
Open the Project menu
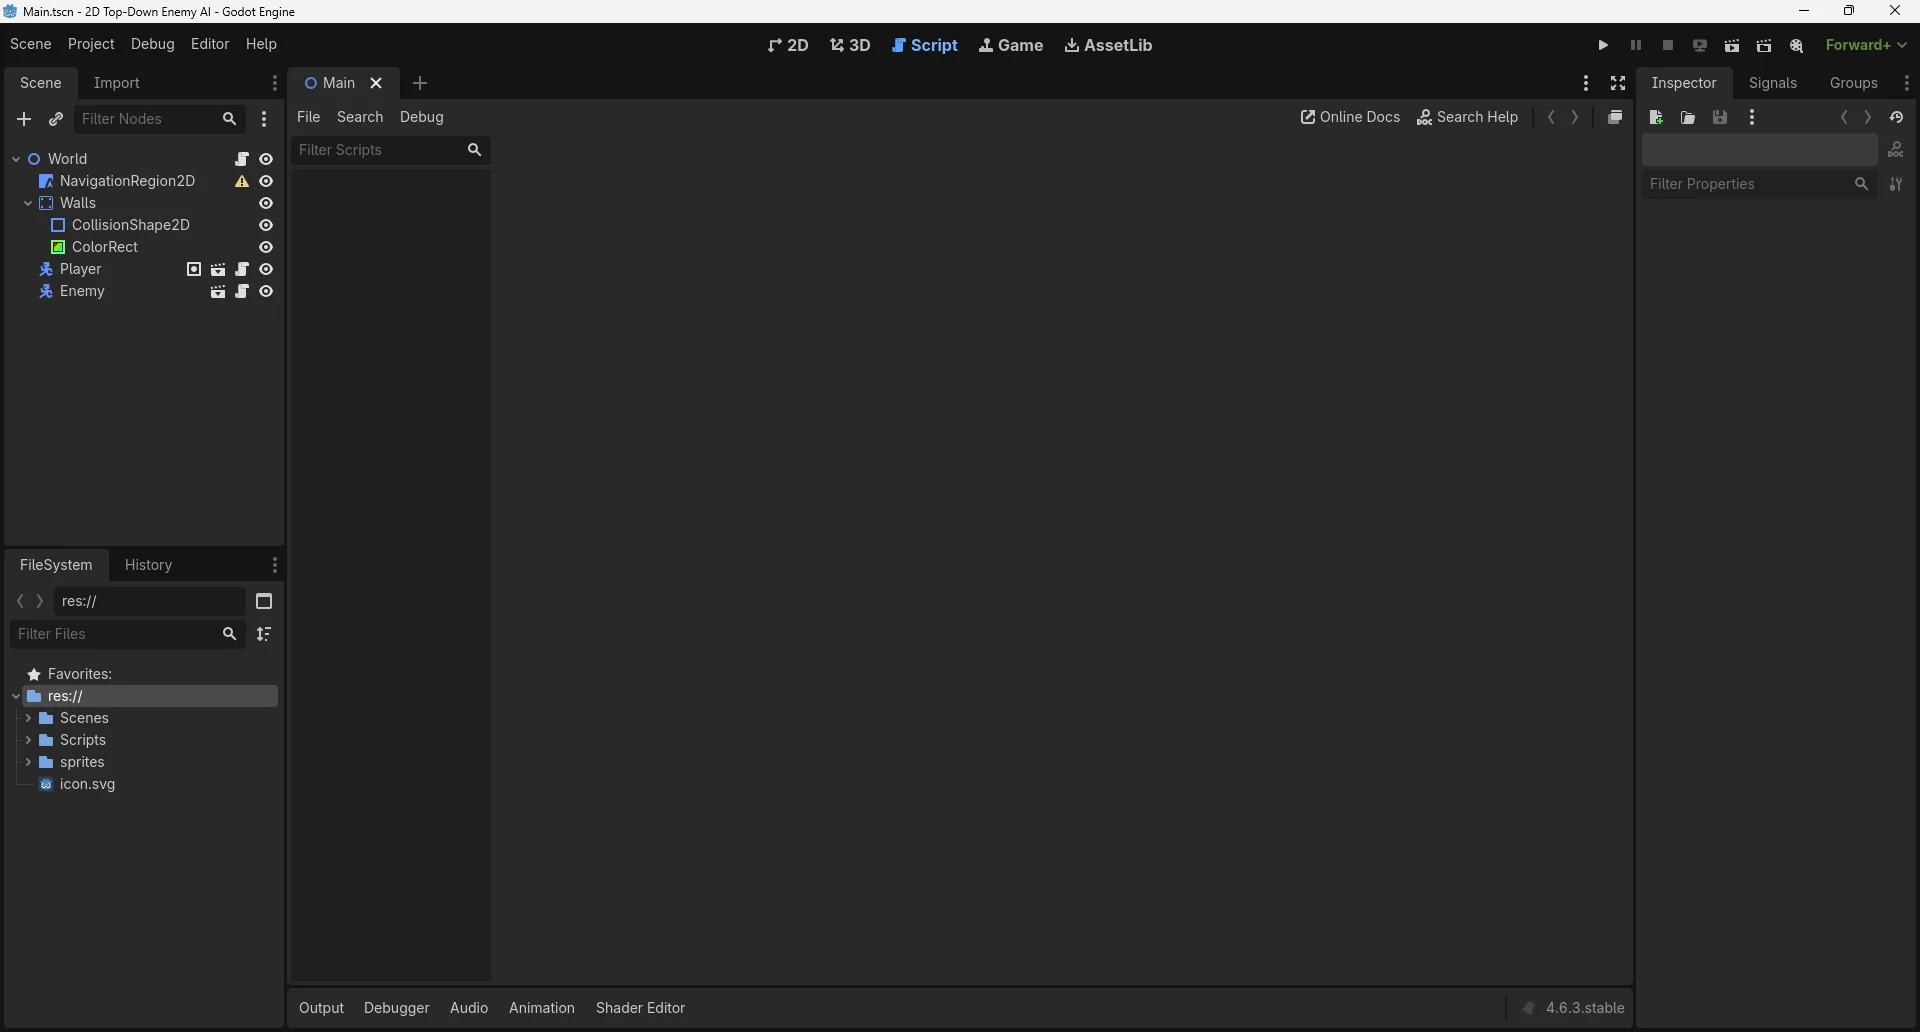[91, 44]
